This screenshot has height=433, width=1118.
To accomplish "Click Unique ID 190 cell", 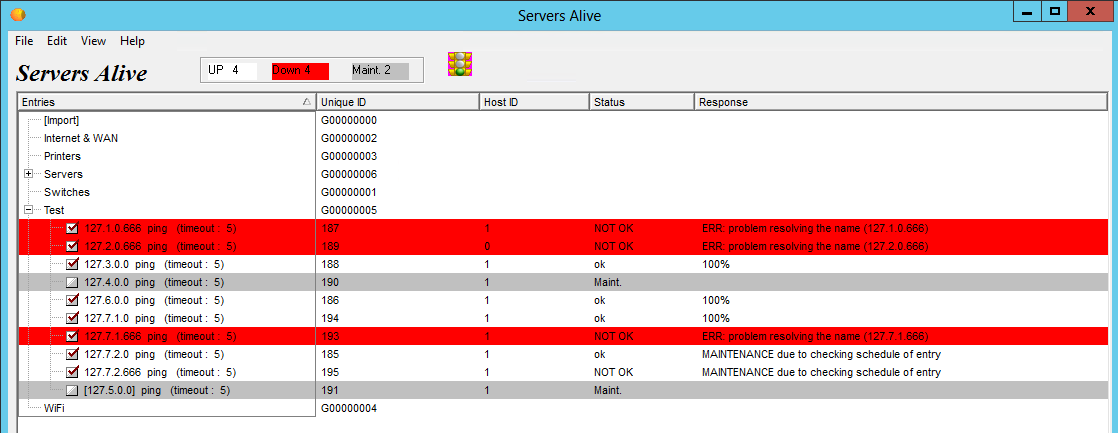I will 329,282.
